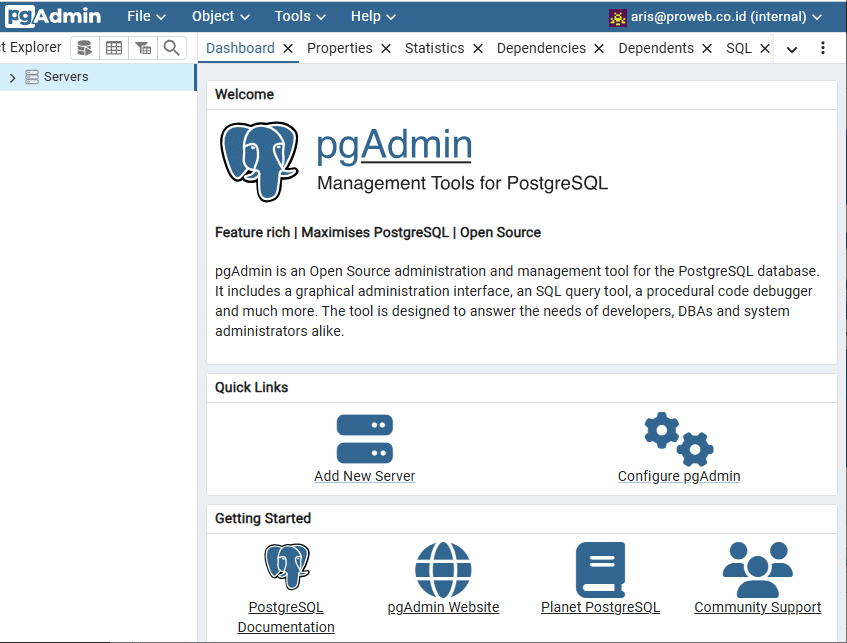Click 'Management Tools for PostgreSQL' subtitle
This screenshot has width=847, height=643.
462,183
